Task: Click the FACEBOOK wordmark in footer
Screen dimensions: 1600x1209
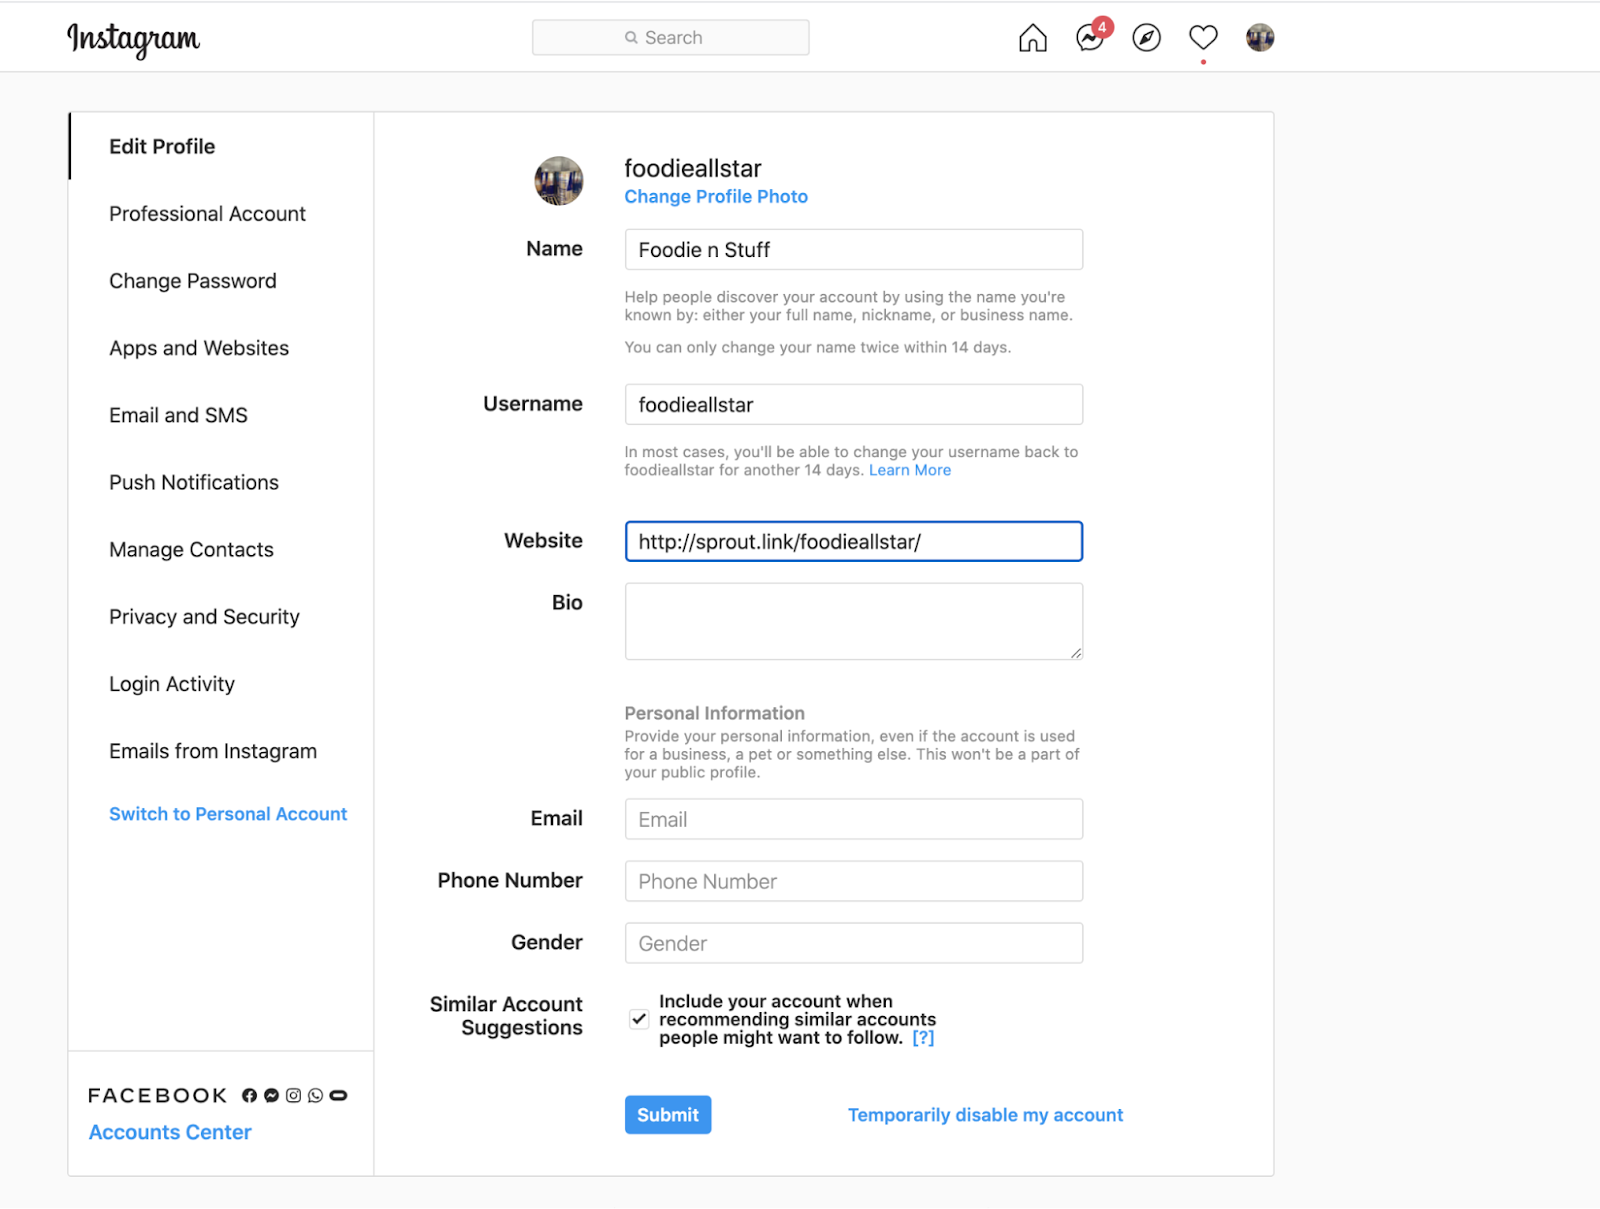Action: tap(157, 1096)
